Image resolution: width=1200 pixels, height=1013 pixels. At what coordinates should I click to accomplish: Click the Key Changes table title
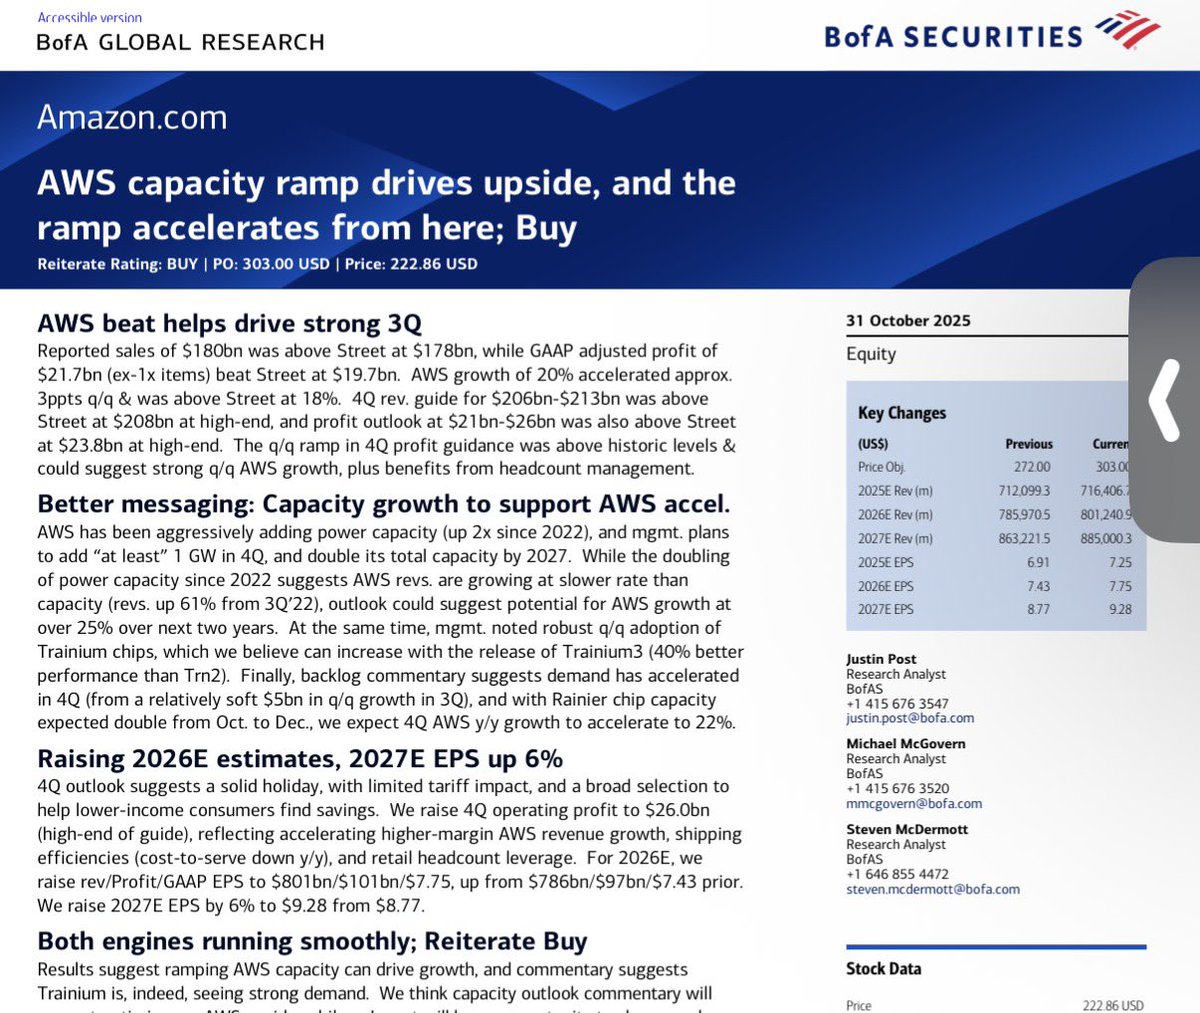click(902, 412)
